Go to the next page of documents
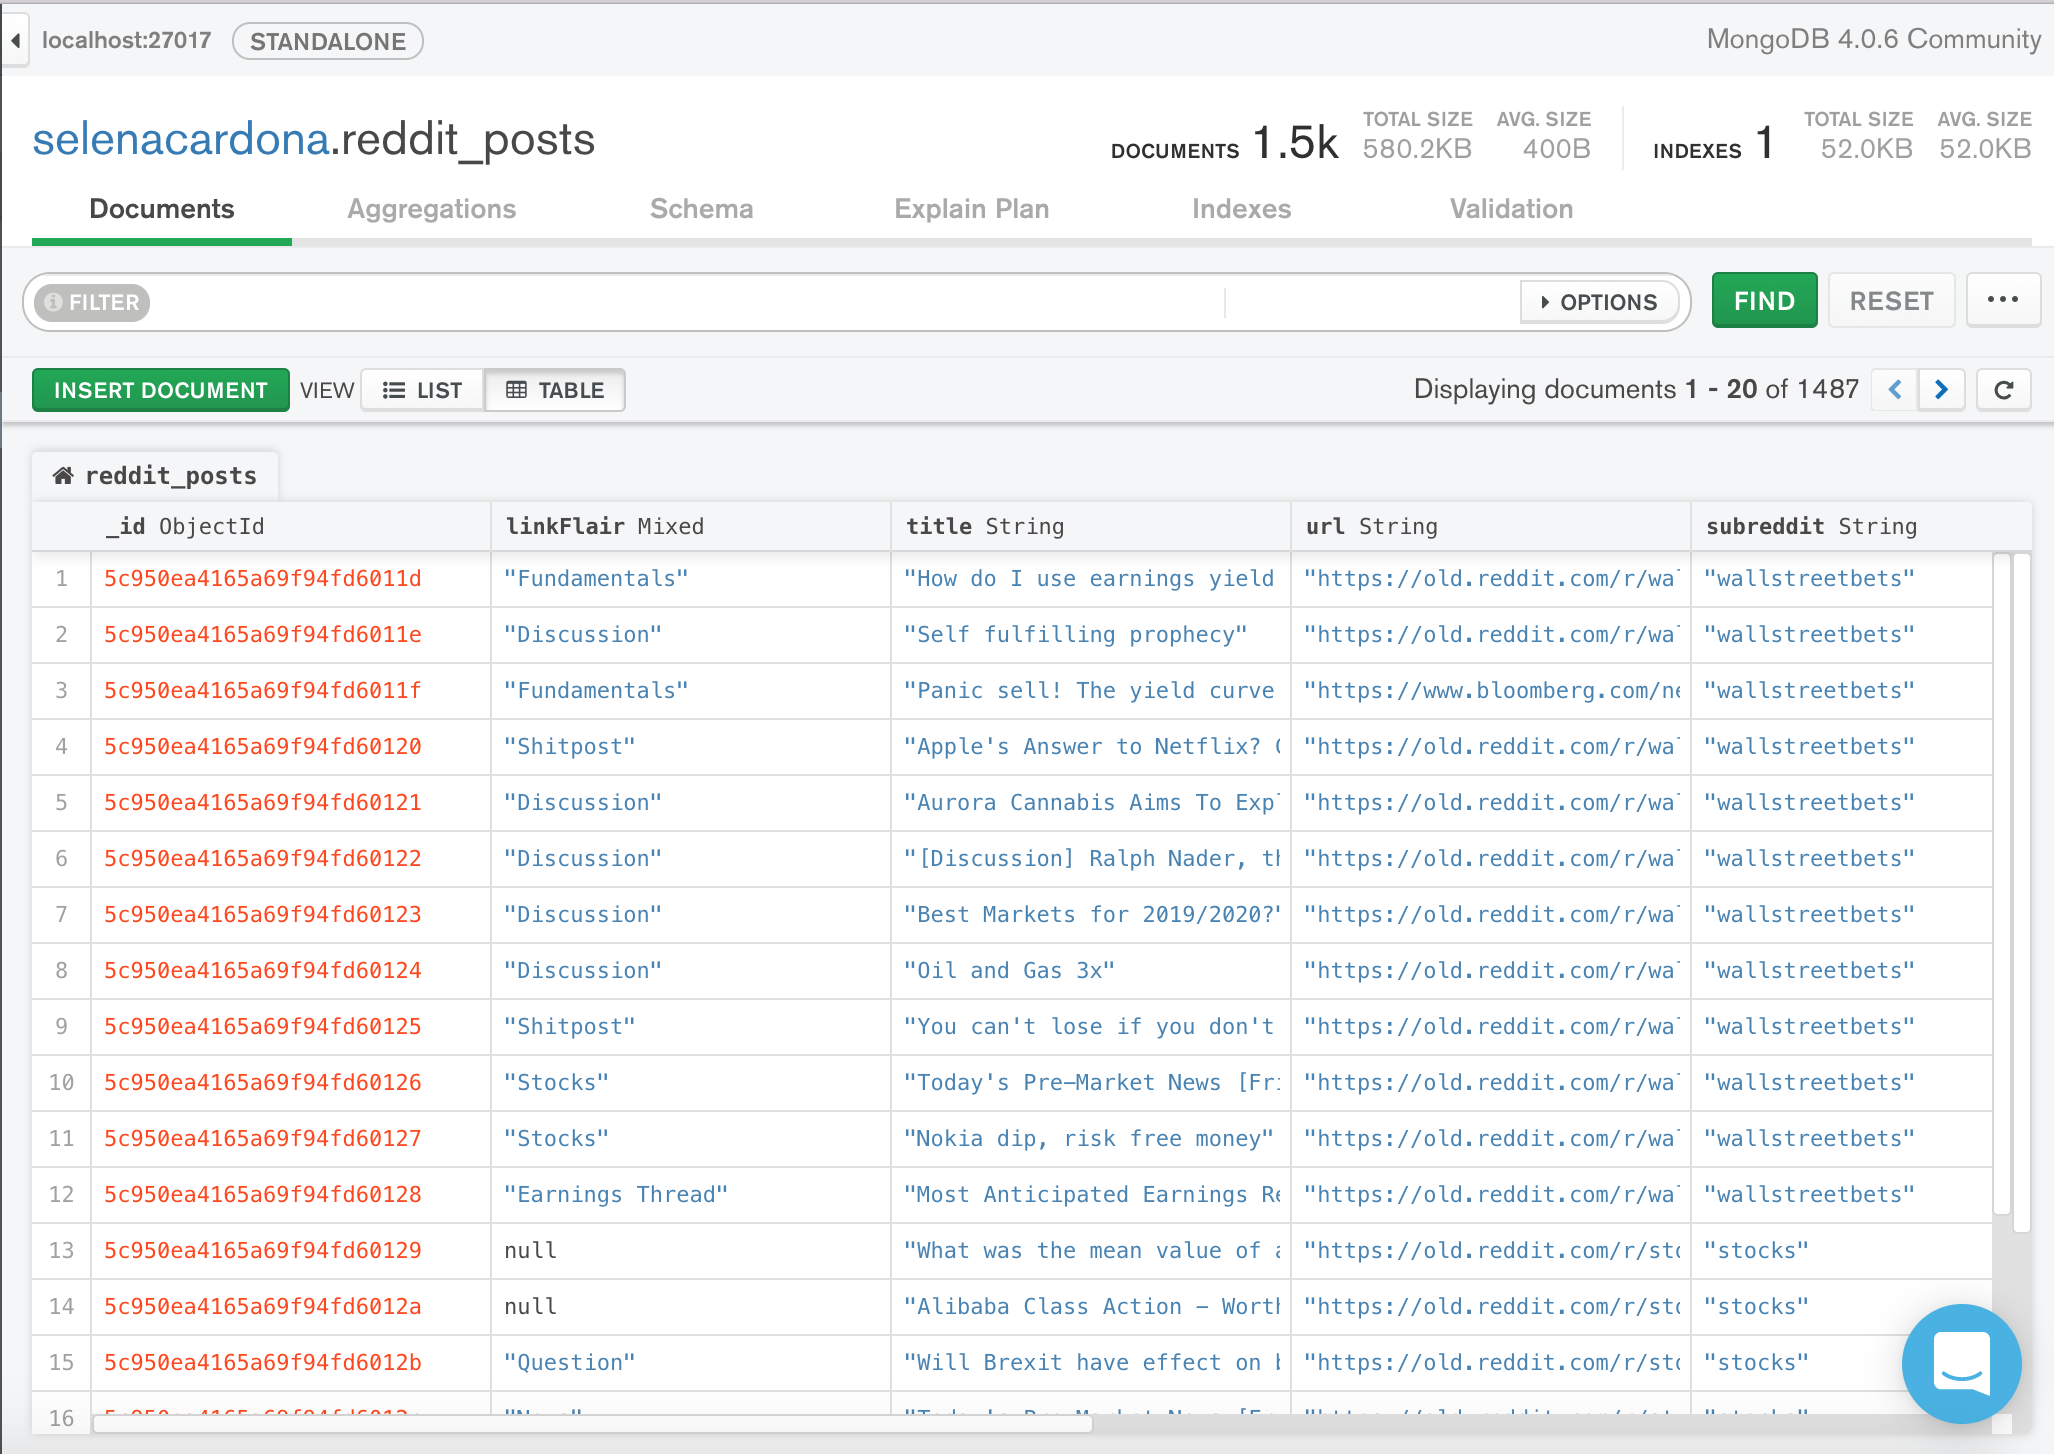Screen dimensions: 2054x1454 pyautogui.click(x=1941, y=390)
